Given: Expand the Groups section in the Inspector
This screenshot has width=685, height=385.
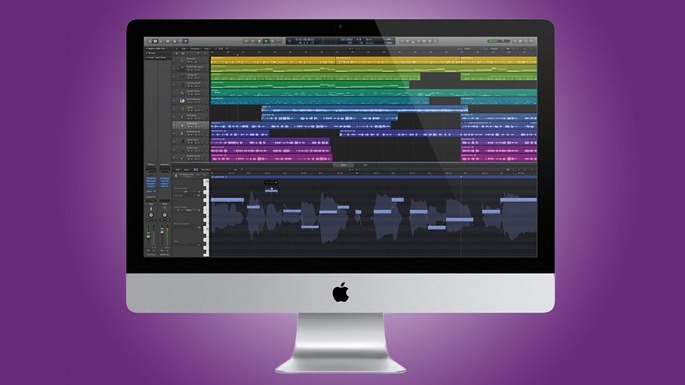Looking at the screenshot, I should [x=151, y=53].
